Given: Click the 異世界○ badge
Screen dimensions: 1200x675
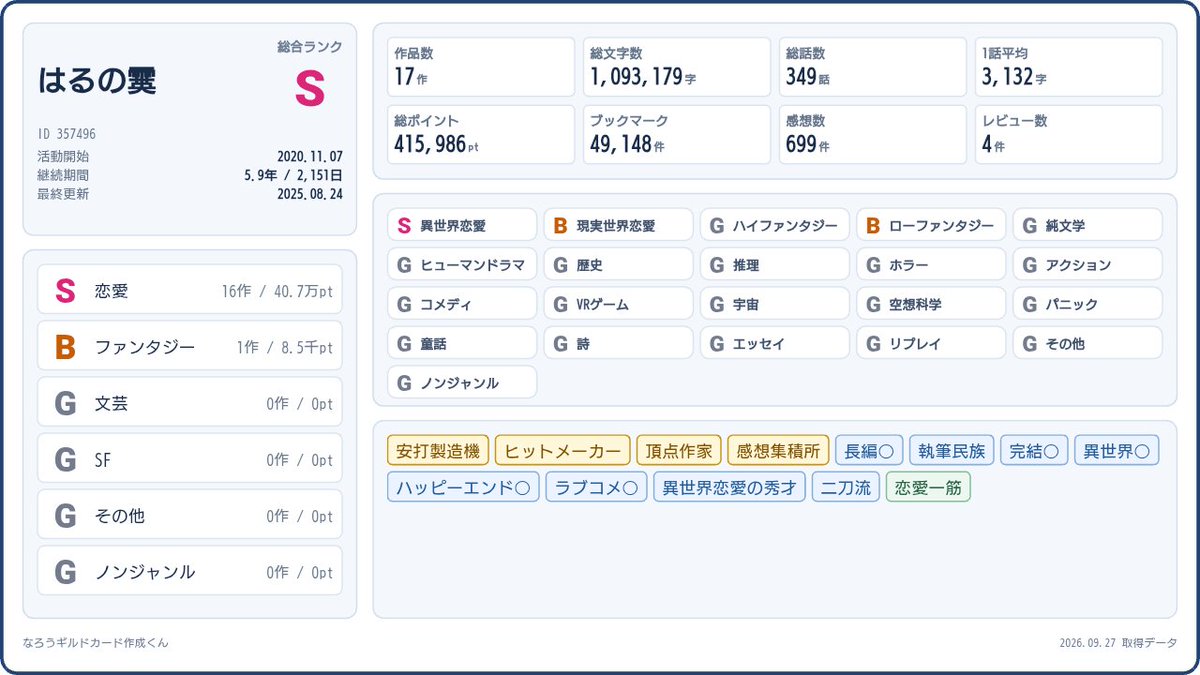Looking at the screenshot, I should tap(1117, 451).
